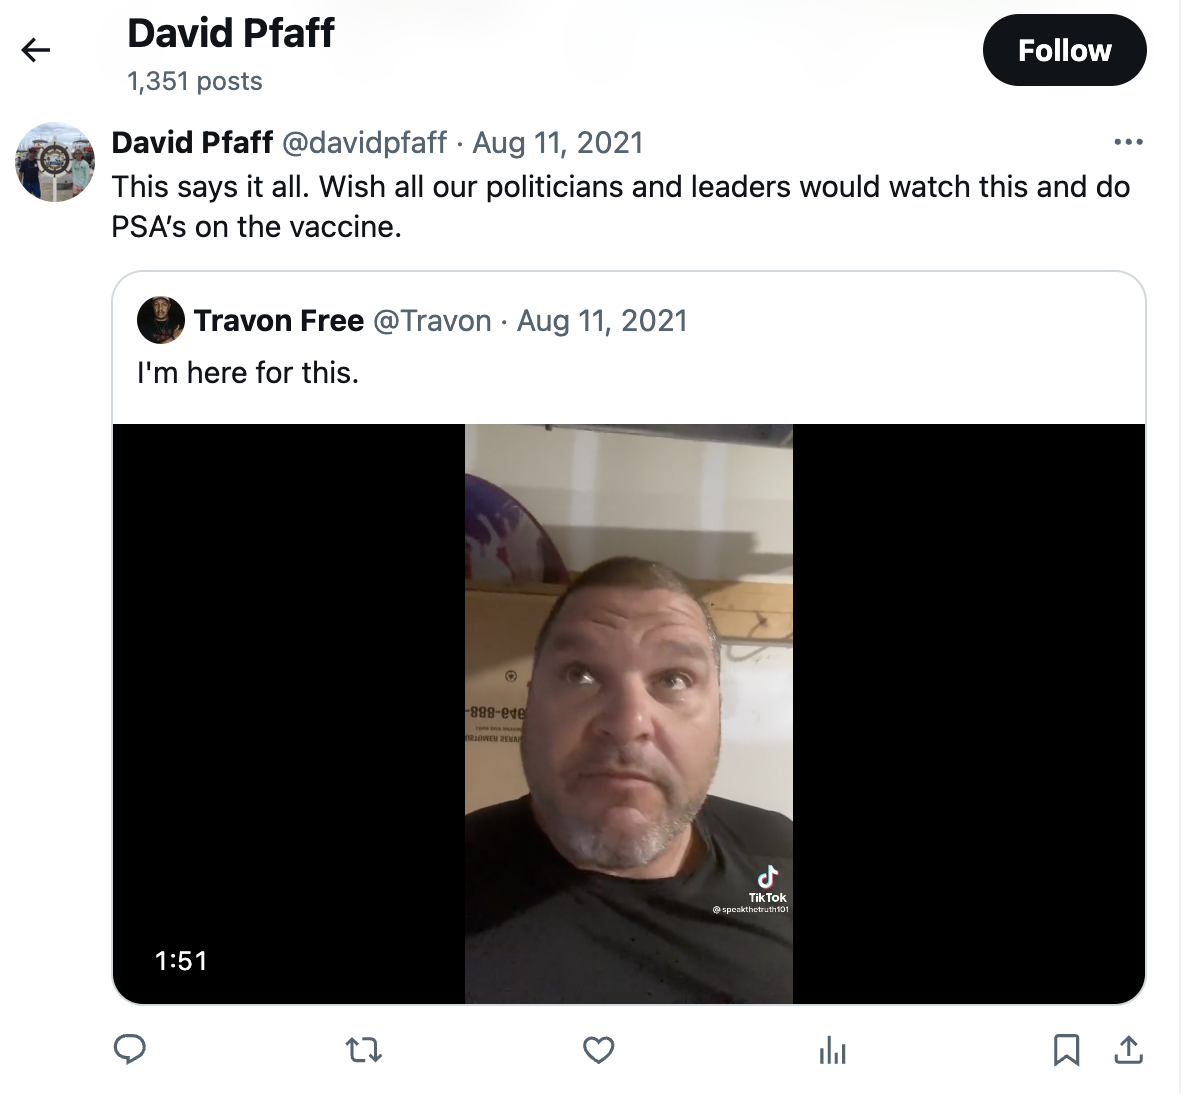
Task: Open David Pfaff's Aug 11, 2021 timestamp
Action: pos(558,142)
